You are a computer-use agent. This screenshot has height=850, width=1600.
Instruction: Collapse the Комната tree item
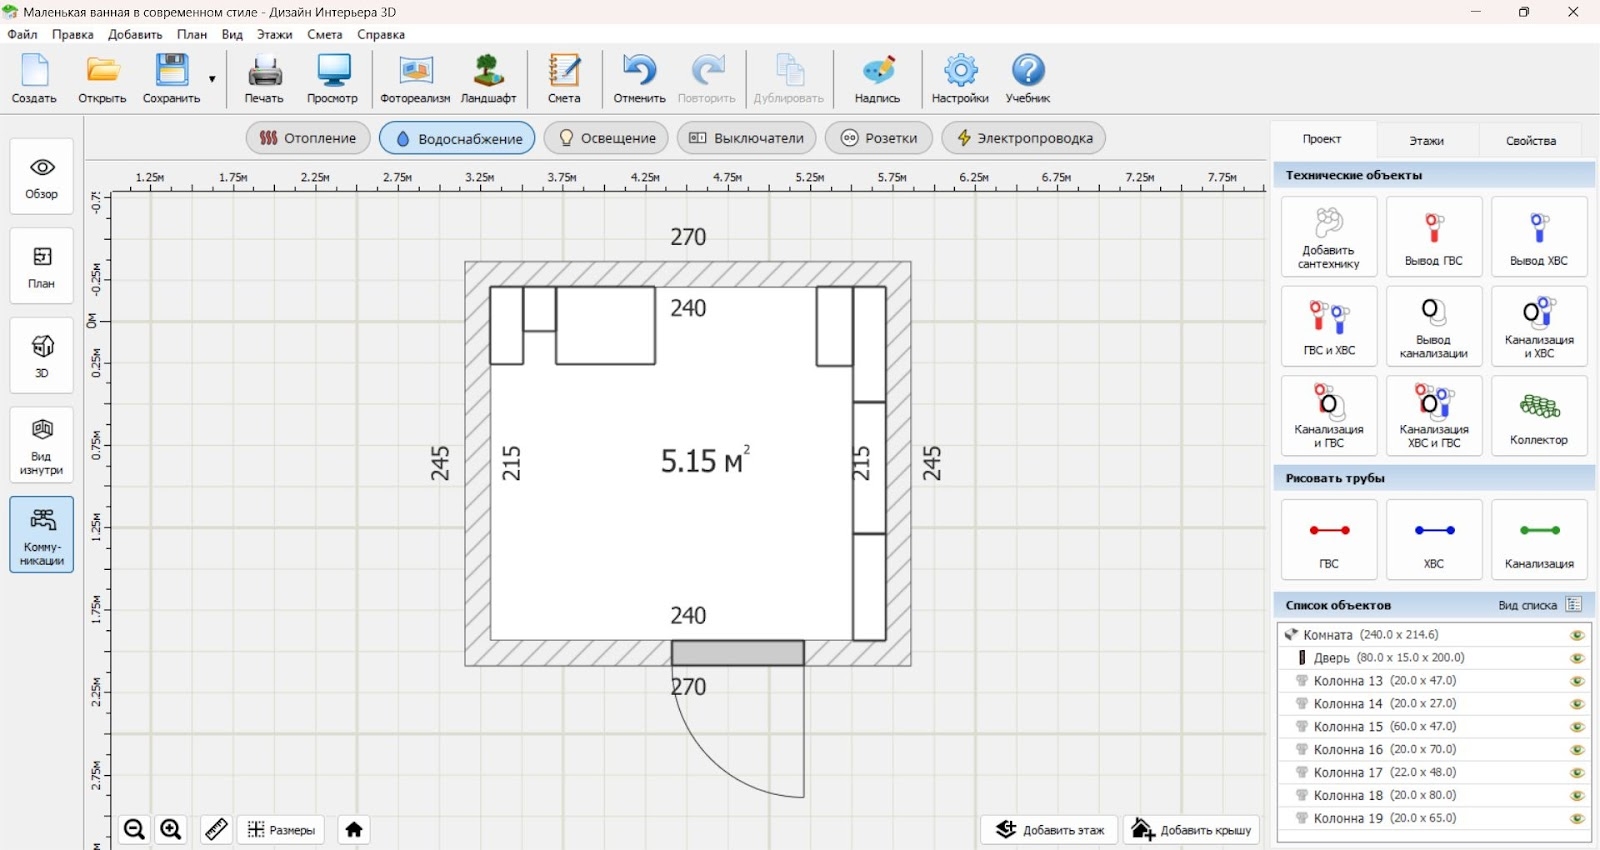tap(1291, 635)
